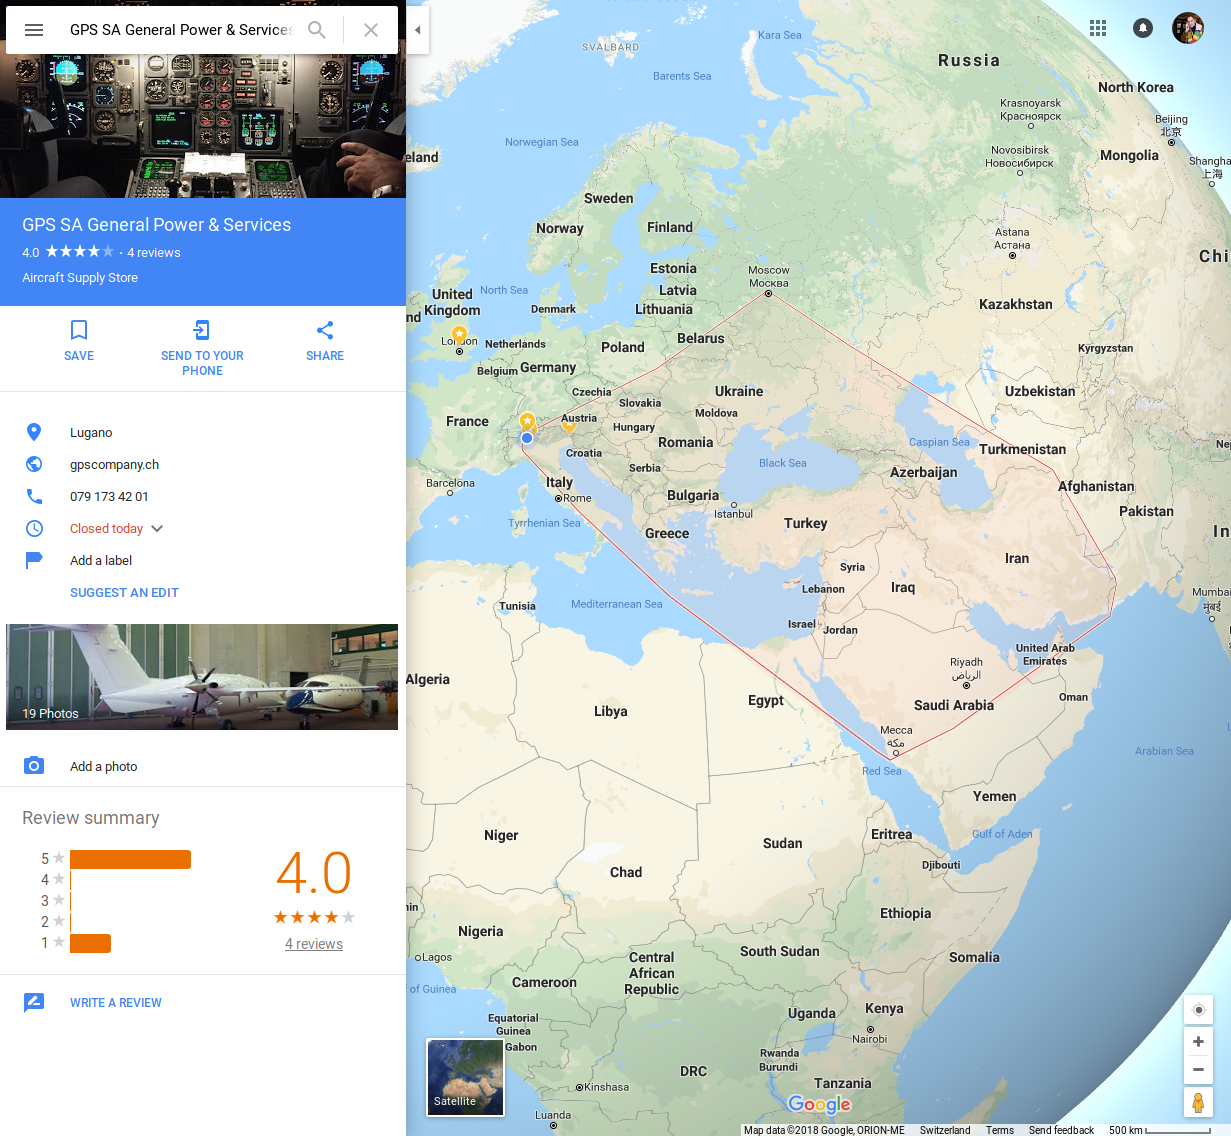Click the SAVE label

tap(79, 356)
